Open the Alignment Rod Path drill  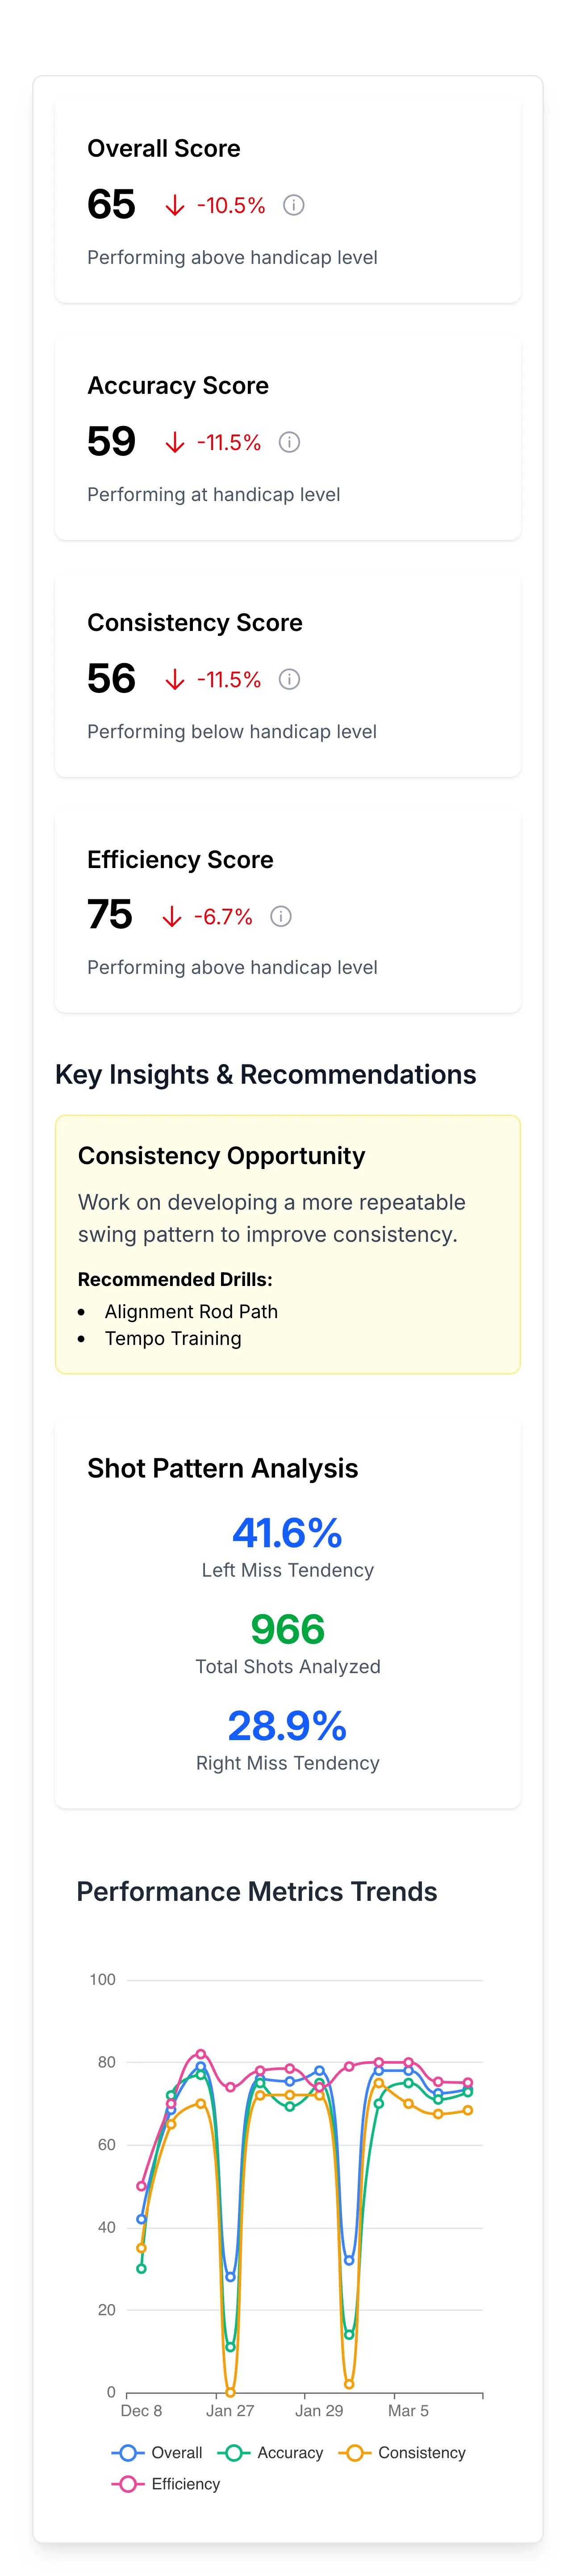coord(191,1311)
